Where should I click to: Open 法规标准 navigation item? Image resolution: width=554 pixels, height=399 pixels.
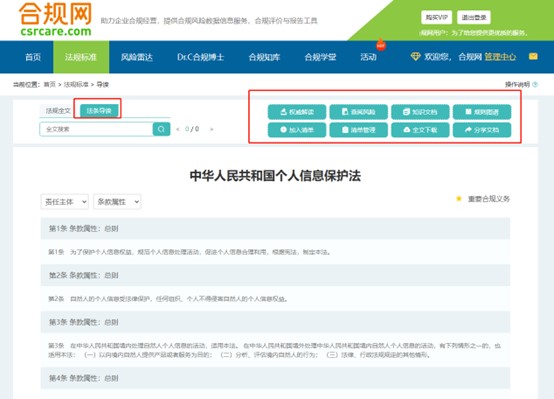81,57
